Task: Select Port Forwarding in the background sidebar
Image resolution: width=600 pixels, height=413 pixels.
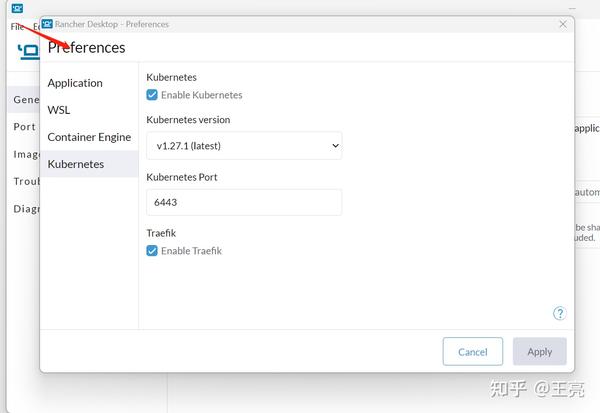Action: (x=25, y=127)
